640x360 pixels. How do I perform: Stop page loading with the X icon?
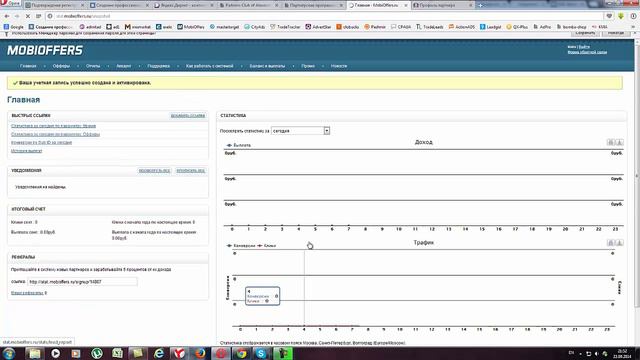(28, 16)
